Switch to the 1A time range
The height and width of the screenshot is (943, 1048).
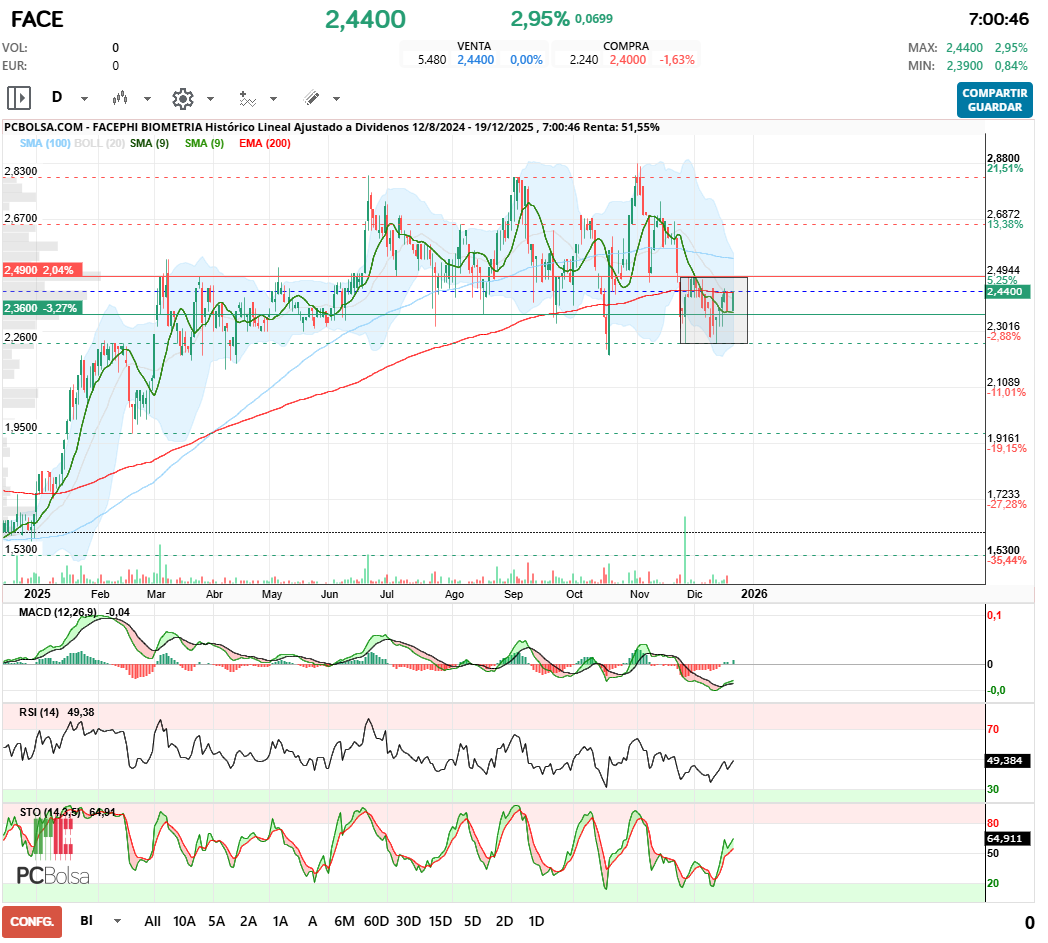[280, 921]
